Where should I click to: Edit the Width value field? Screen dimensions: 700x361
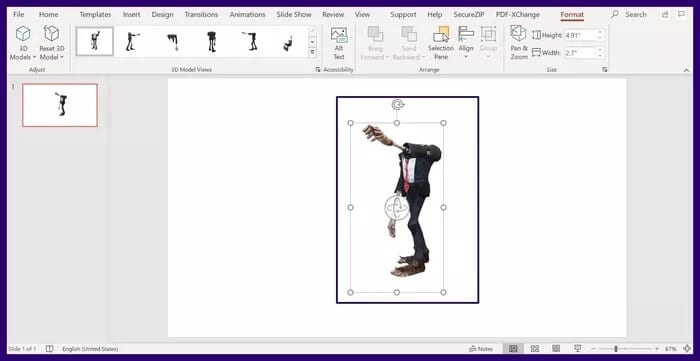pos(579,53)
